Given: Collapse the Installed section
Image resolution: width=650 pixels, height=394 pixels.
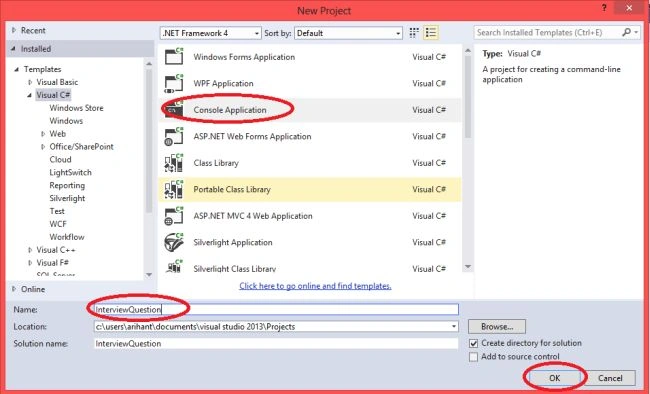Looking at the screenshot, I should tap(13, 49).
